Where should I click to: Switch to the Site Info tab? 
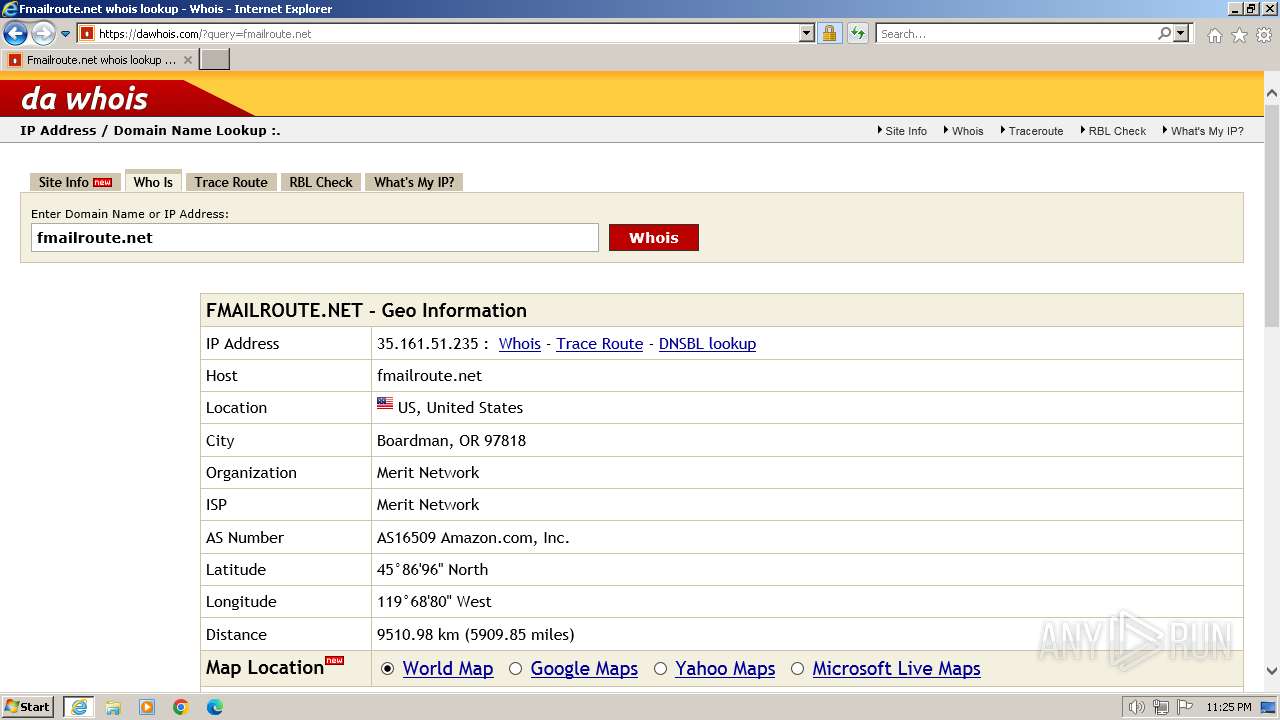click(x=75, y=182)
